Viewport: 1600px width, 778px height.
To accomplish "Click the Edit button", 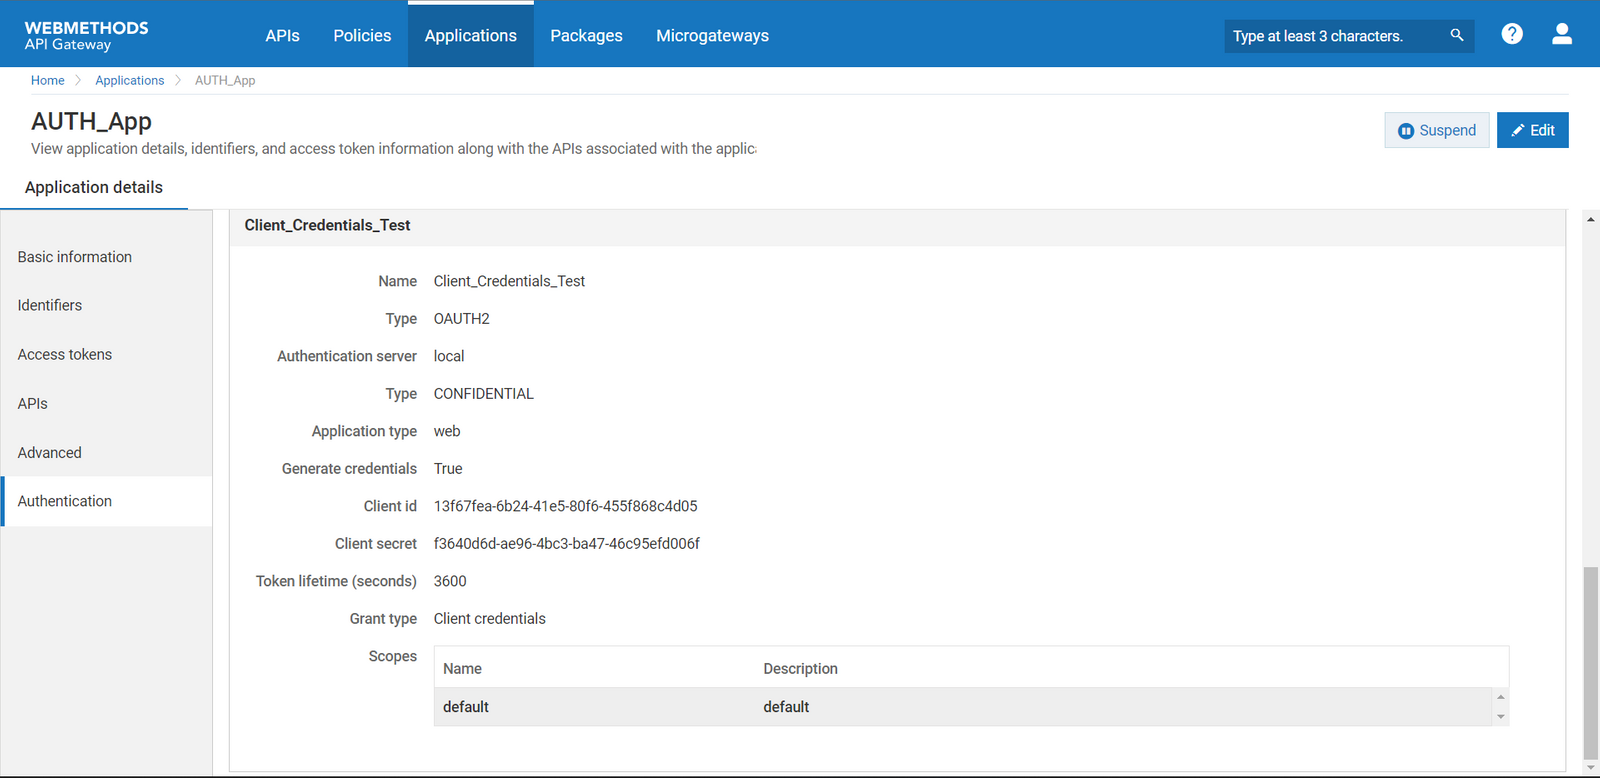I will click(1532, 130).
